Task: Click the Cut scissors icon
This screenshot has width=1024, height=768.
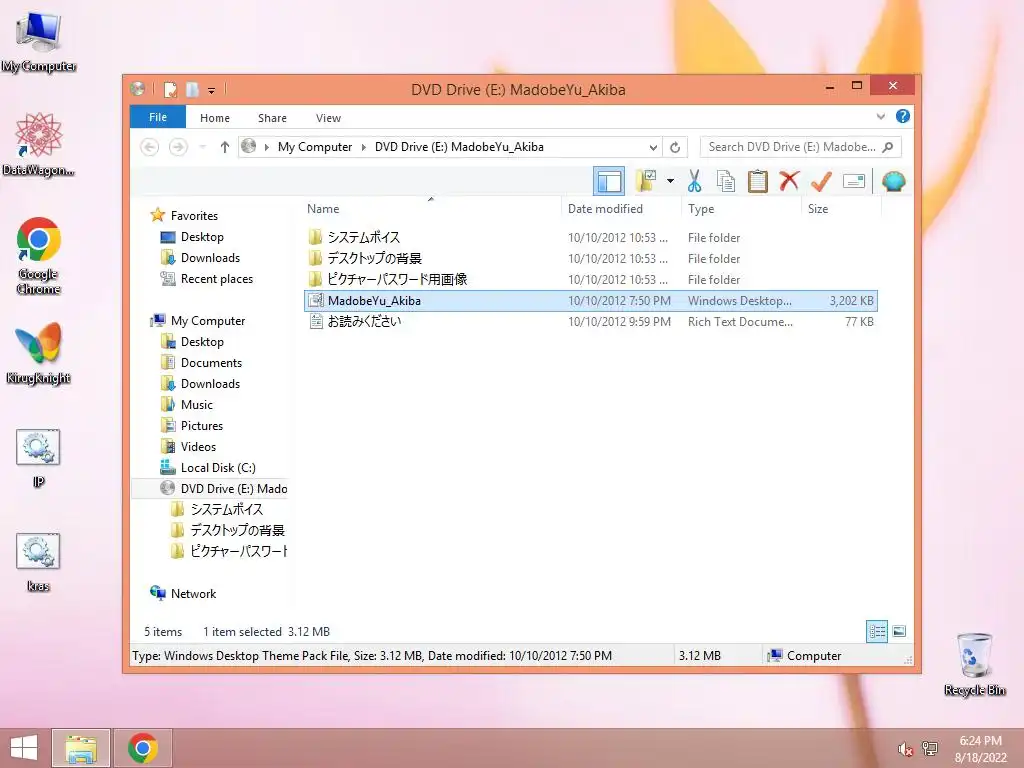Action: [x=694, y=181]
